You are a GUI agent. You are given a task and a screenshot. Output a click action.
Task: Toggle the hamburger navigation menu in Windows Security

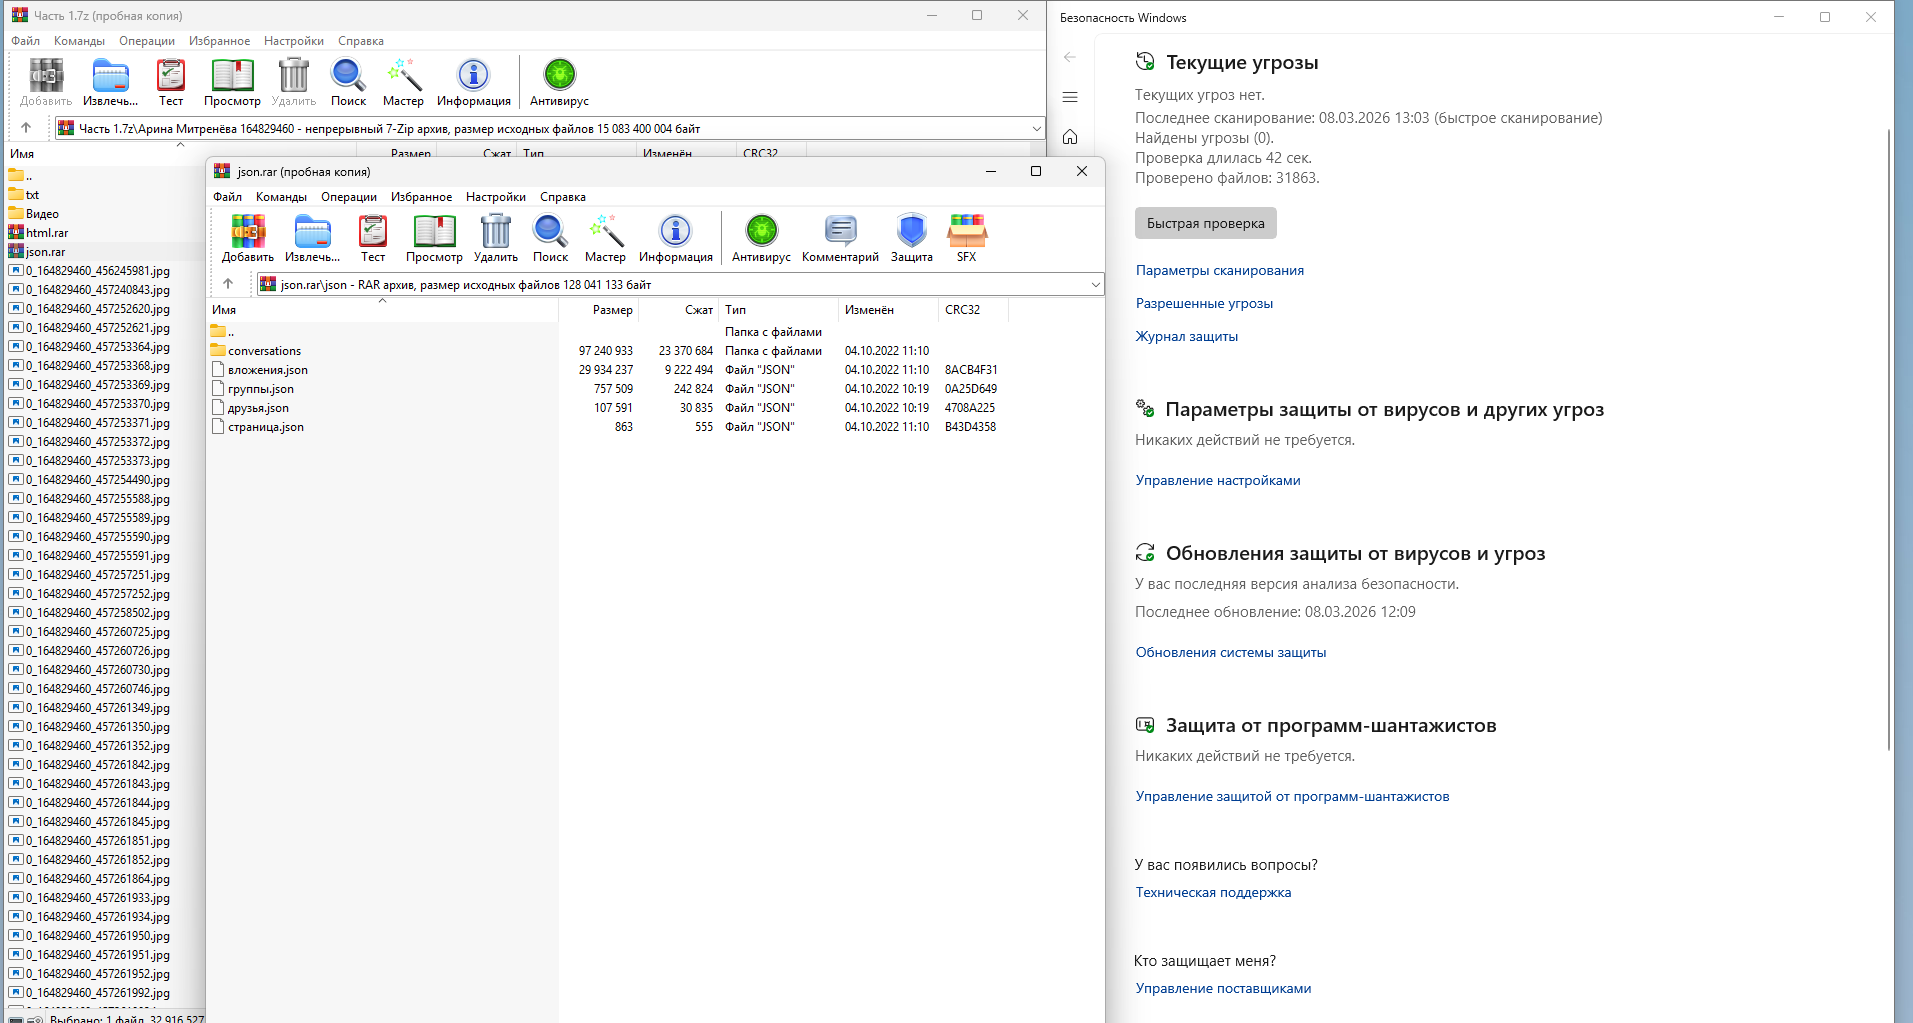click(x=1070, y=97)
